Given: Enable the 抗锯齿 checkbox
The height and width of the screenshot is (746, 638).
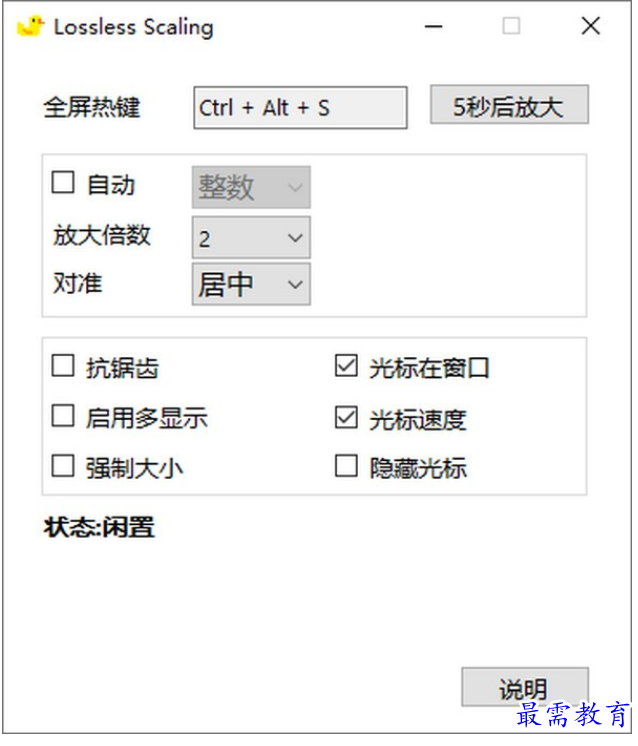Looking at the screenshot, I should click(64, 367).
